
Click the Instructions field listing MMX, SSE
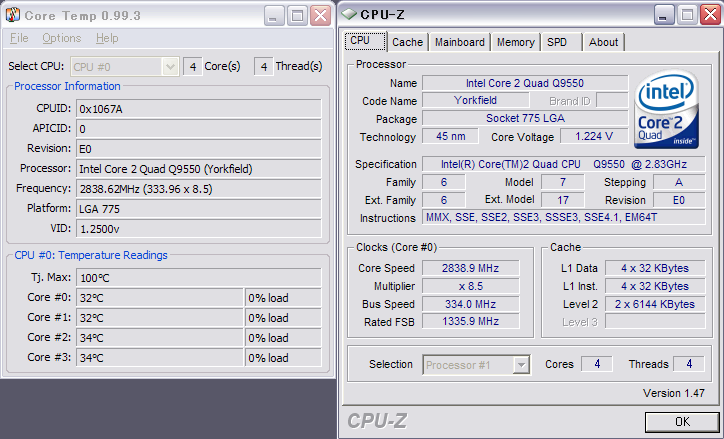pyautogui.click(x=564, y=217)
